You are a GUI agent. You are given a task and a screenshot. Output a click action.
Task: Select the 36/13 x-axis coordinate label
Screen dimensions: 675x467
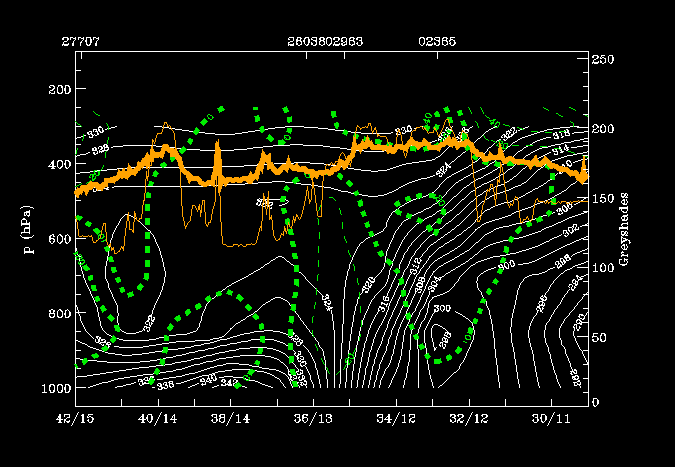(315, 415)
